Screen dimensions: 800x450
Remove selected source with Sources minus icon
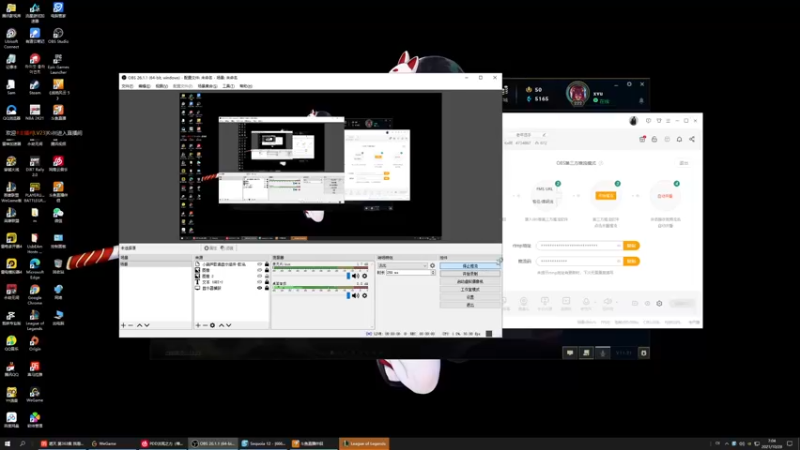pyautogui.click(x=205, y=325)
